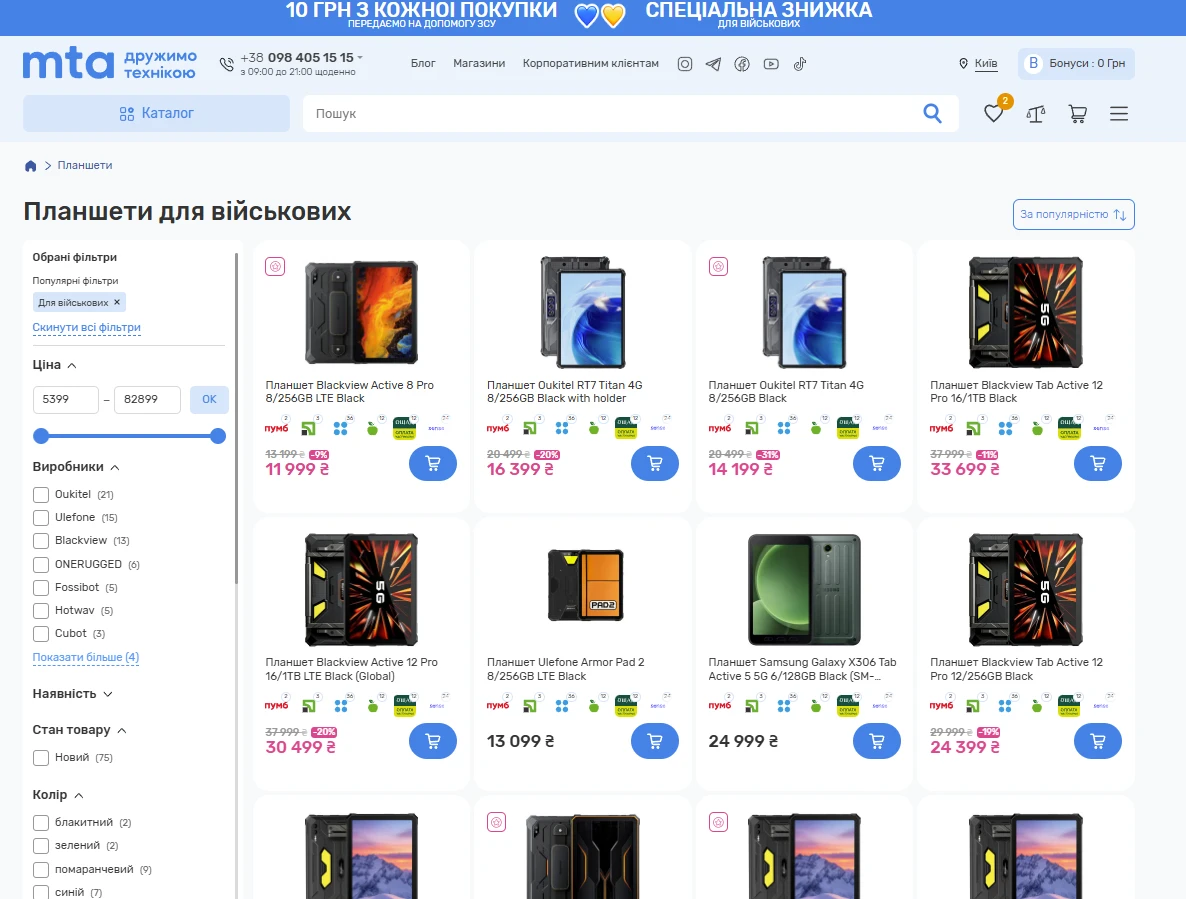Image resolution: width=1186 pixels, height=899 pixels.
Task: Open the 'За популярністю' sort dropdown
Action: [x=1073, y=215]
